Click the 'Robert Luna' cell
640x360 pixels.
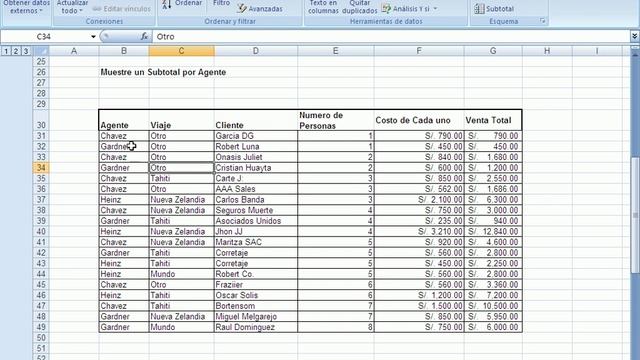coord(256,147)
